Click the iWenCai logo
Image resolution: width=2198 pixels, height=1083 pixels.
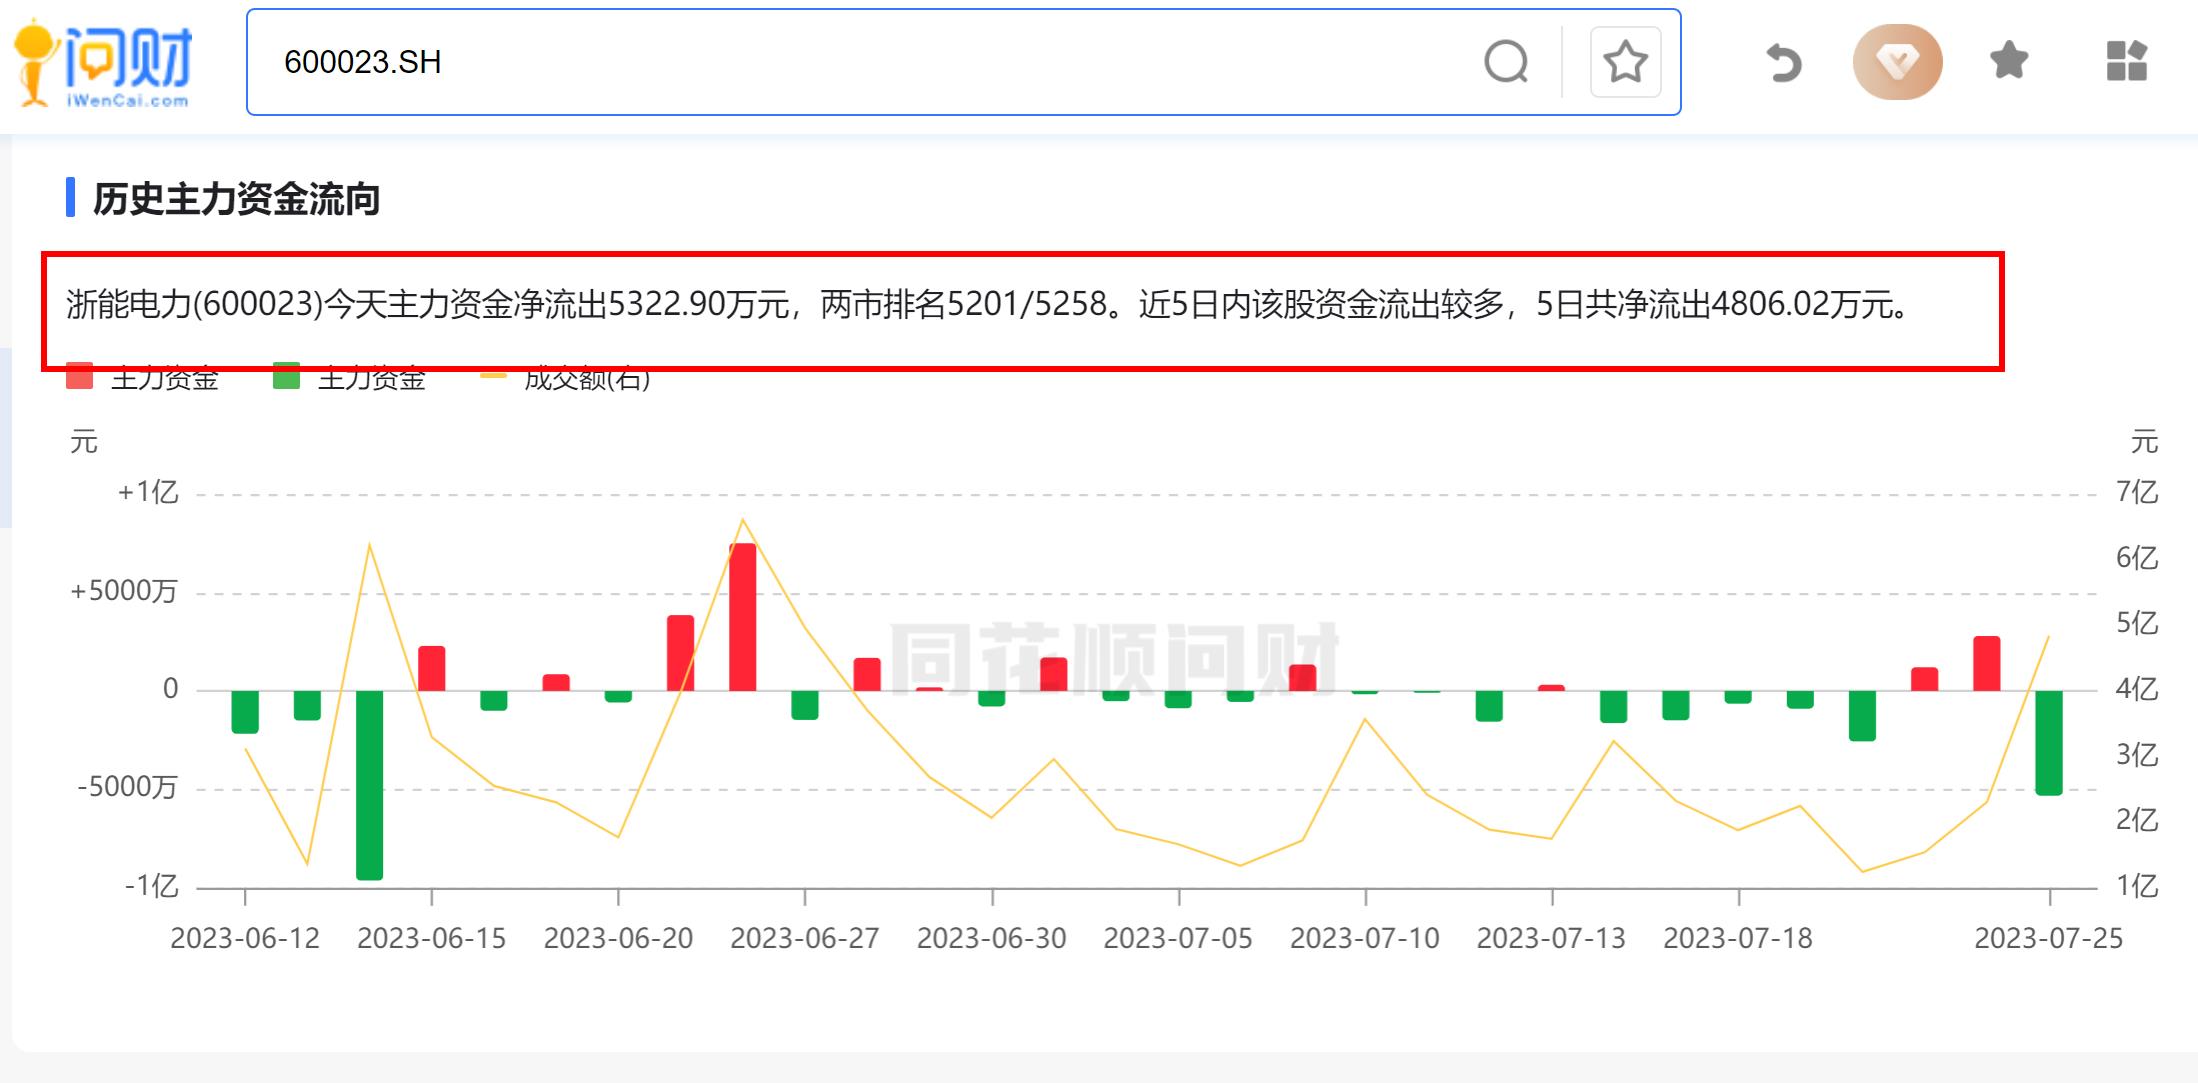point(103,62)
